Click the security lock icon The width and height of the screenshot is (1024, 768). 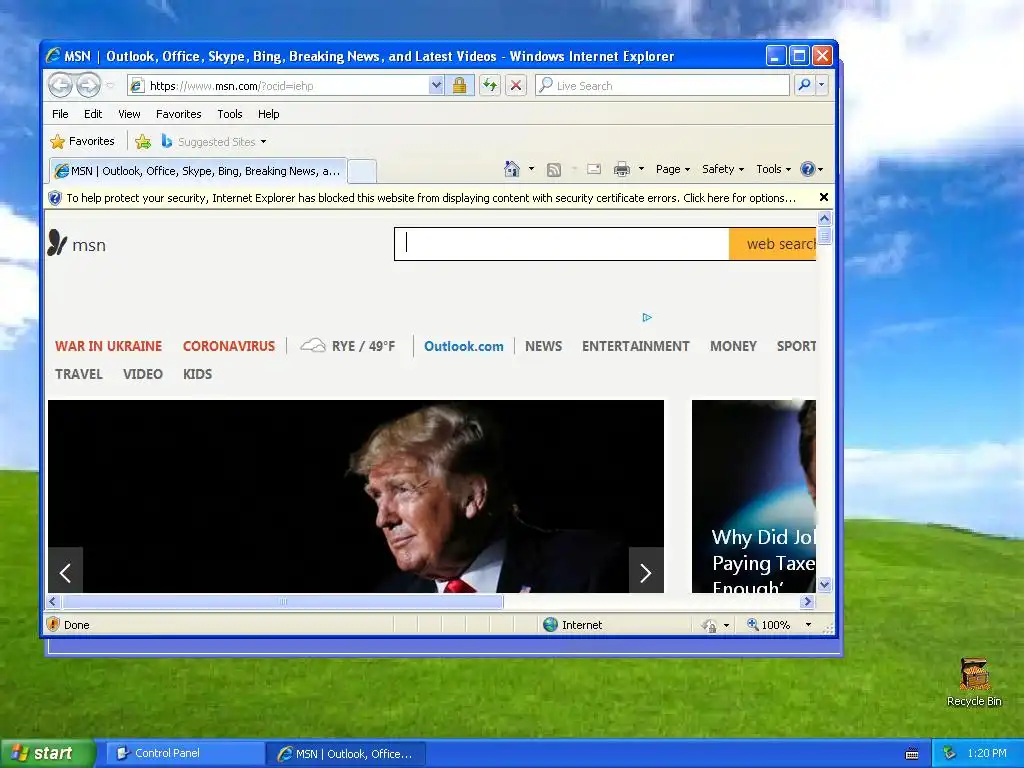click(x=459, y=86)
